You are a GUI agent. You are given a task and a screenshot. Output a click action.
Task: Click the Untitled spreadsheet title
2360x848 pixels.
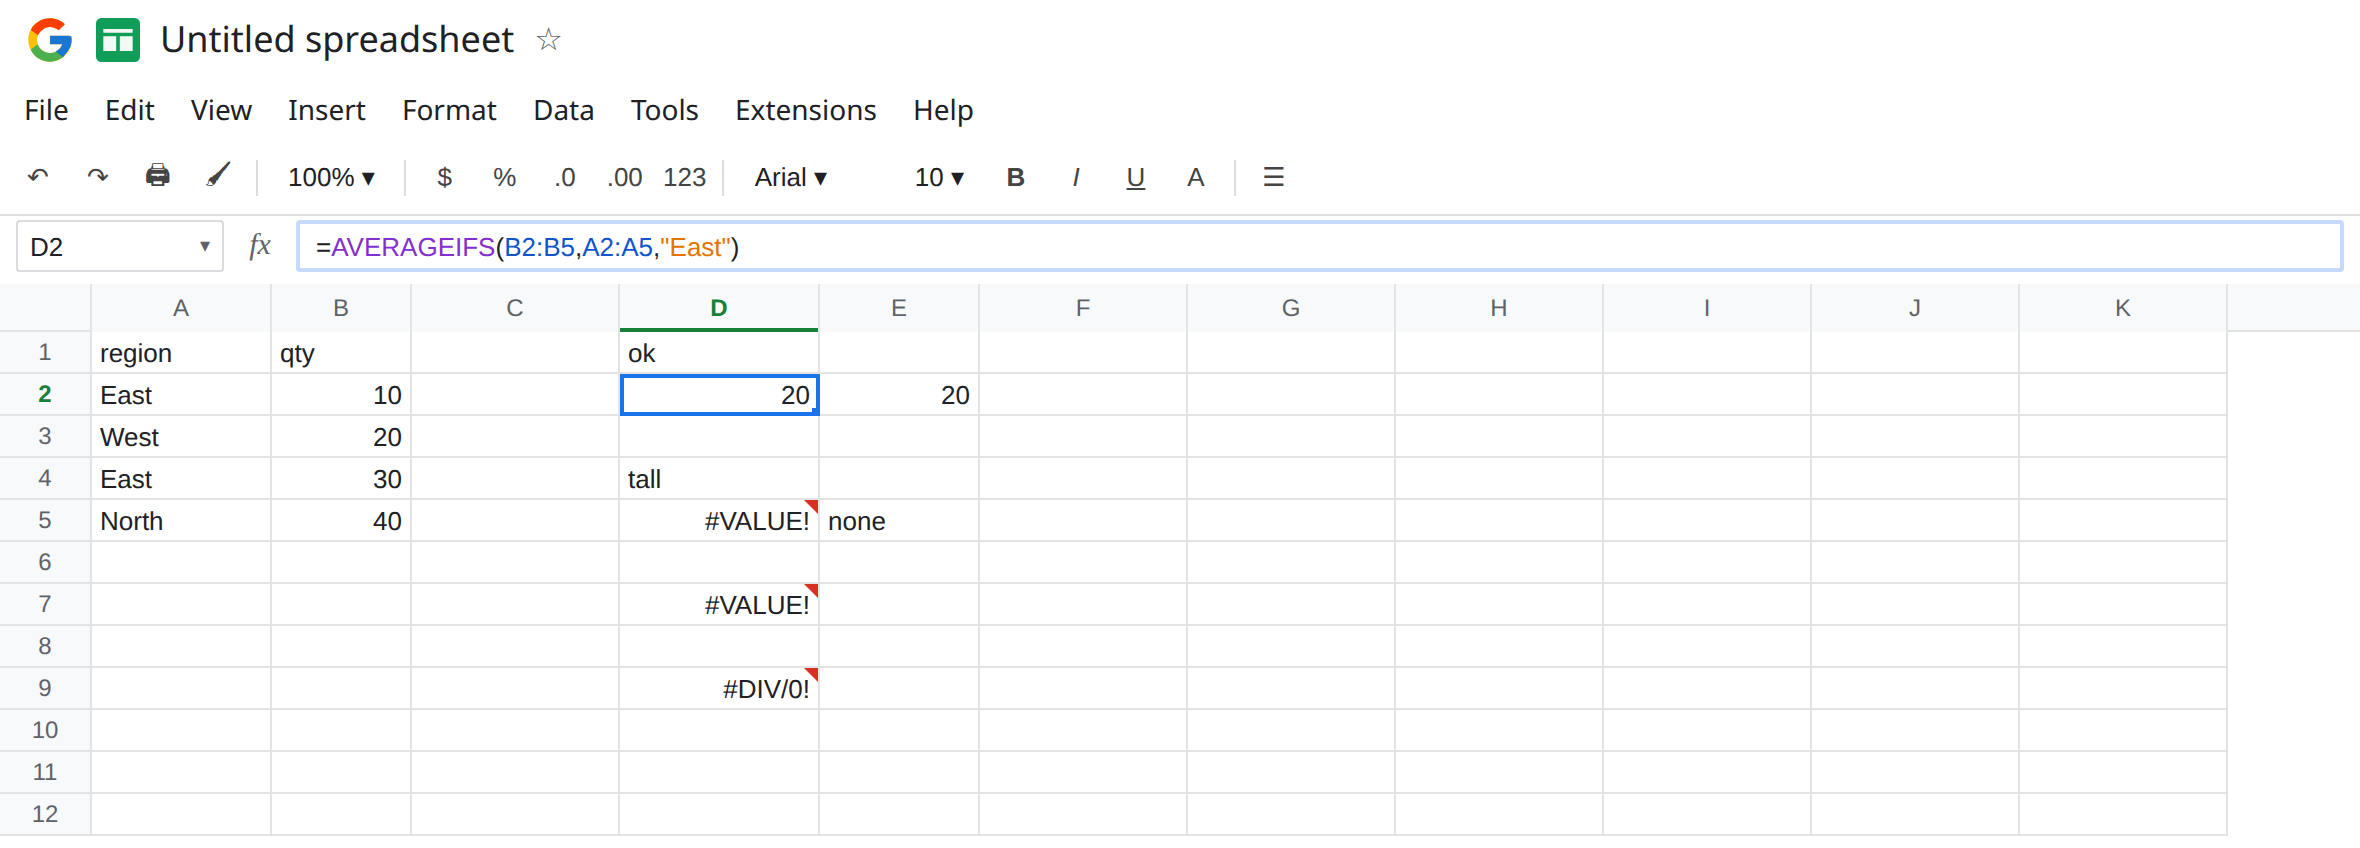[337, 40]
